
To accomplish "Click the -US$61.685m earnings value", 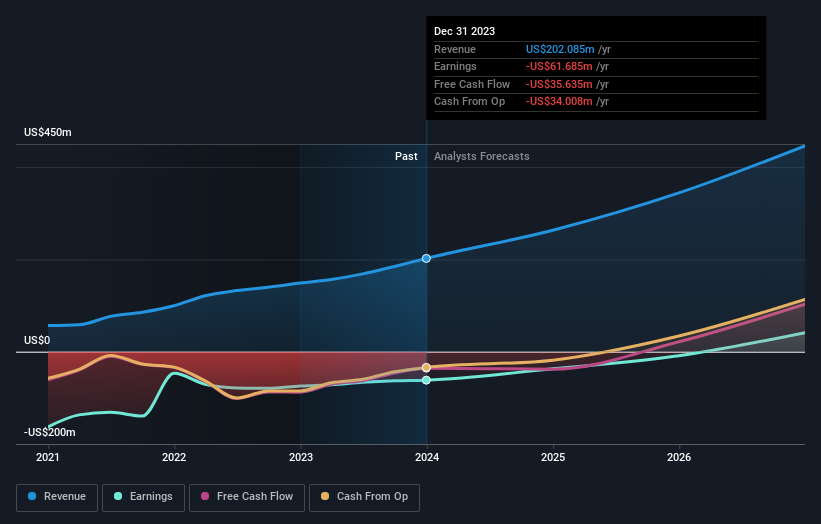I will [x=559, y=66].
